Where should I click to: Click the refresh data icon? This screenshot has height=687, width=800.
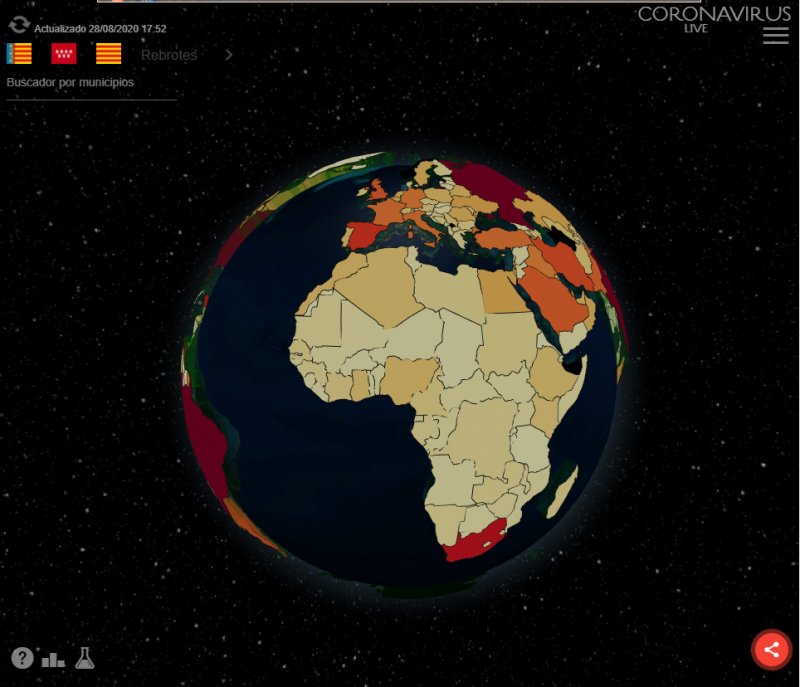pos(19,25)
